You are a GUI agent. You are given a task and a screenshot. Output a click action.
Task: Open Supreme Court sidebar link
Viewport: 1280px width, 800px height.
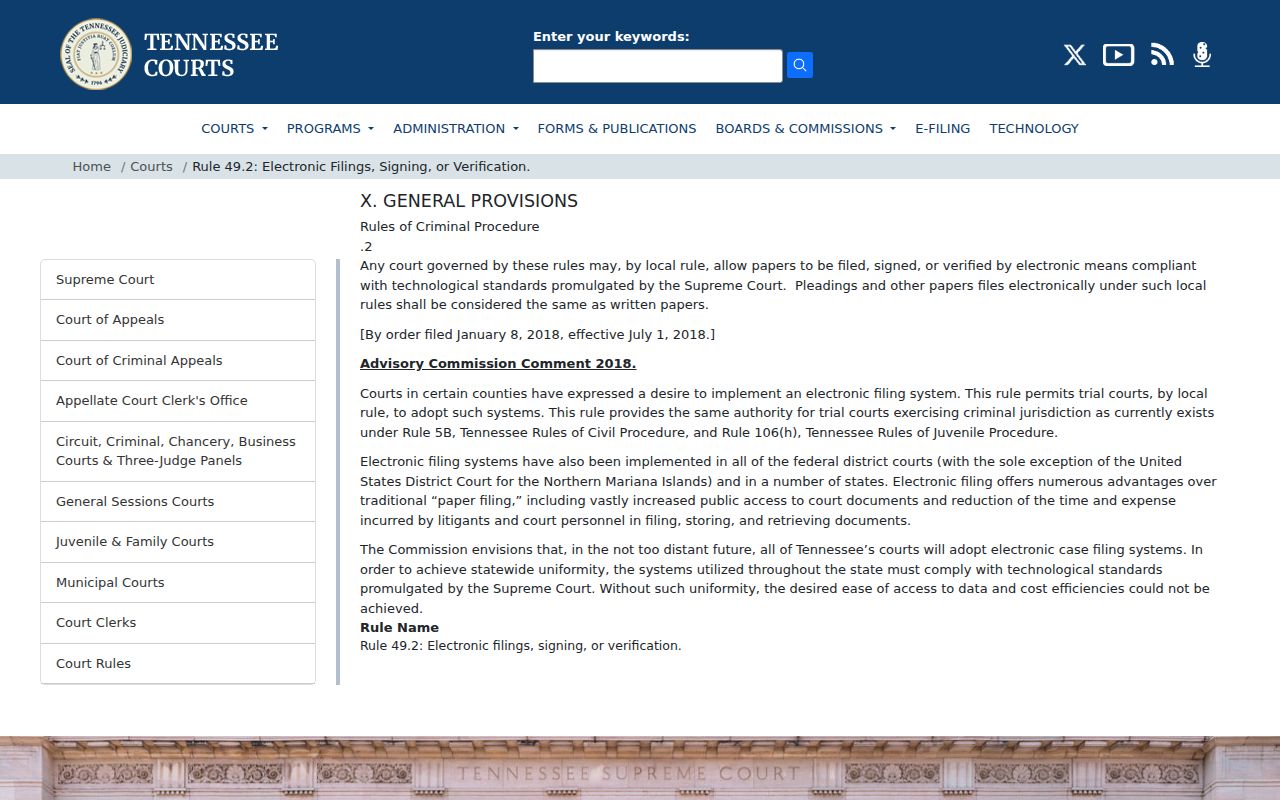point(178,280)
